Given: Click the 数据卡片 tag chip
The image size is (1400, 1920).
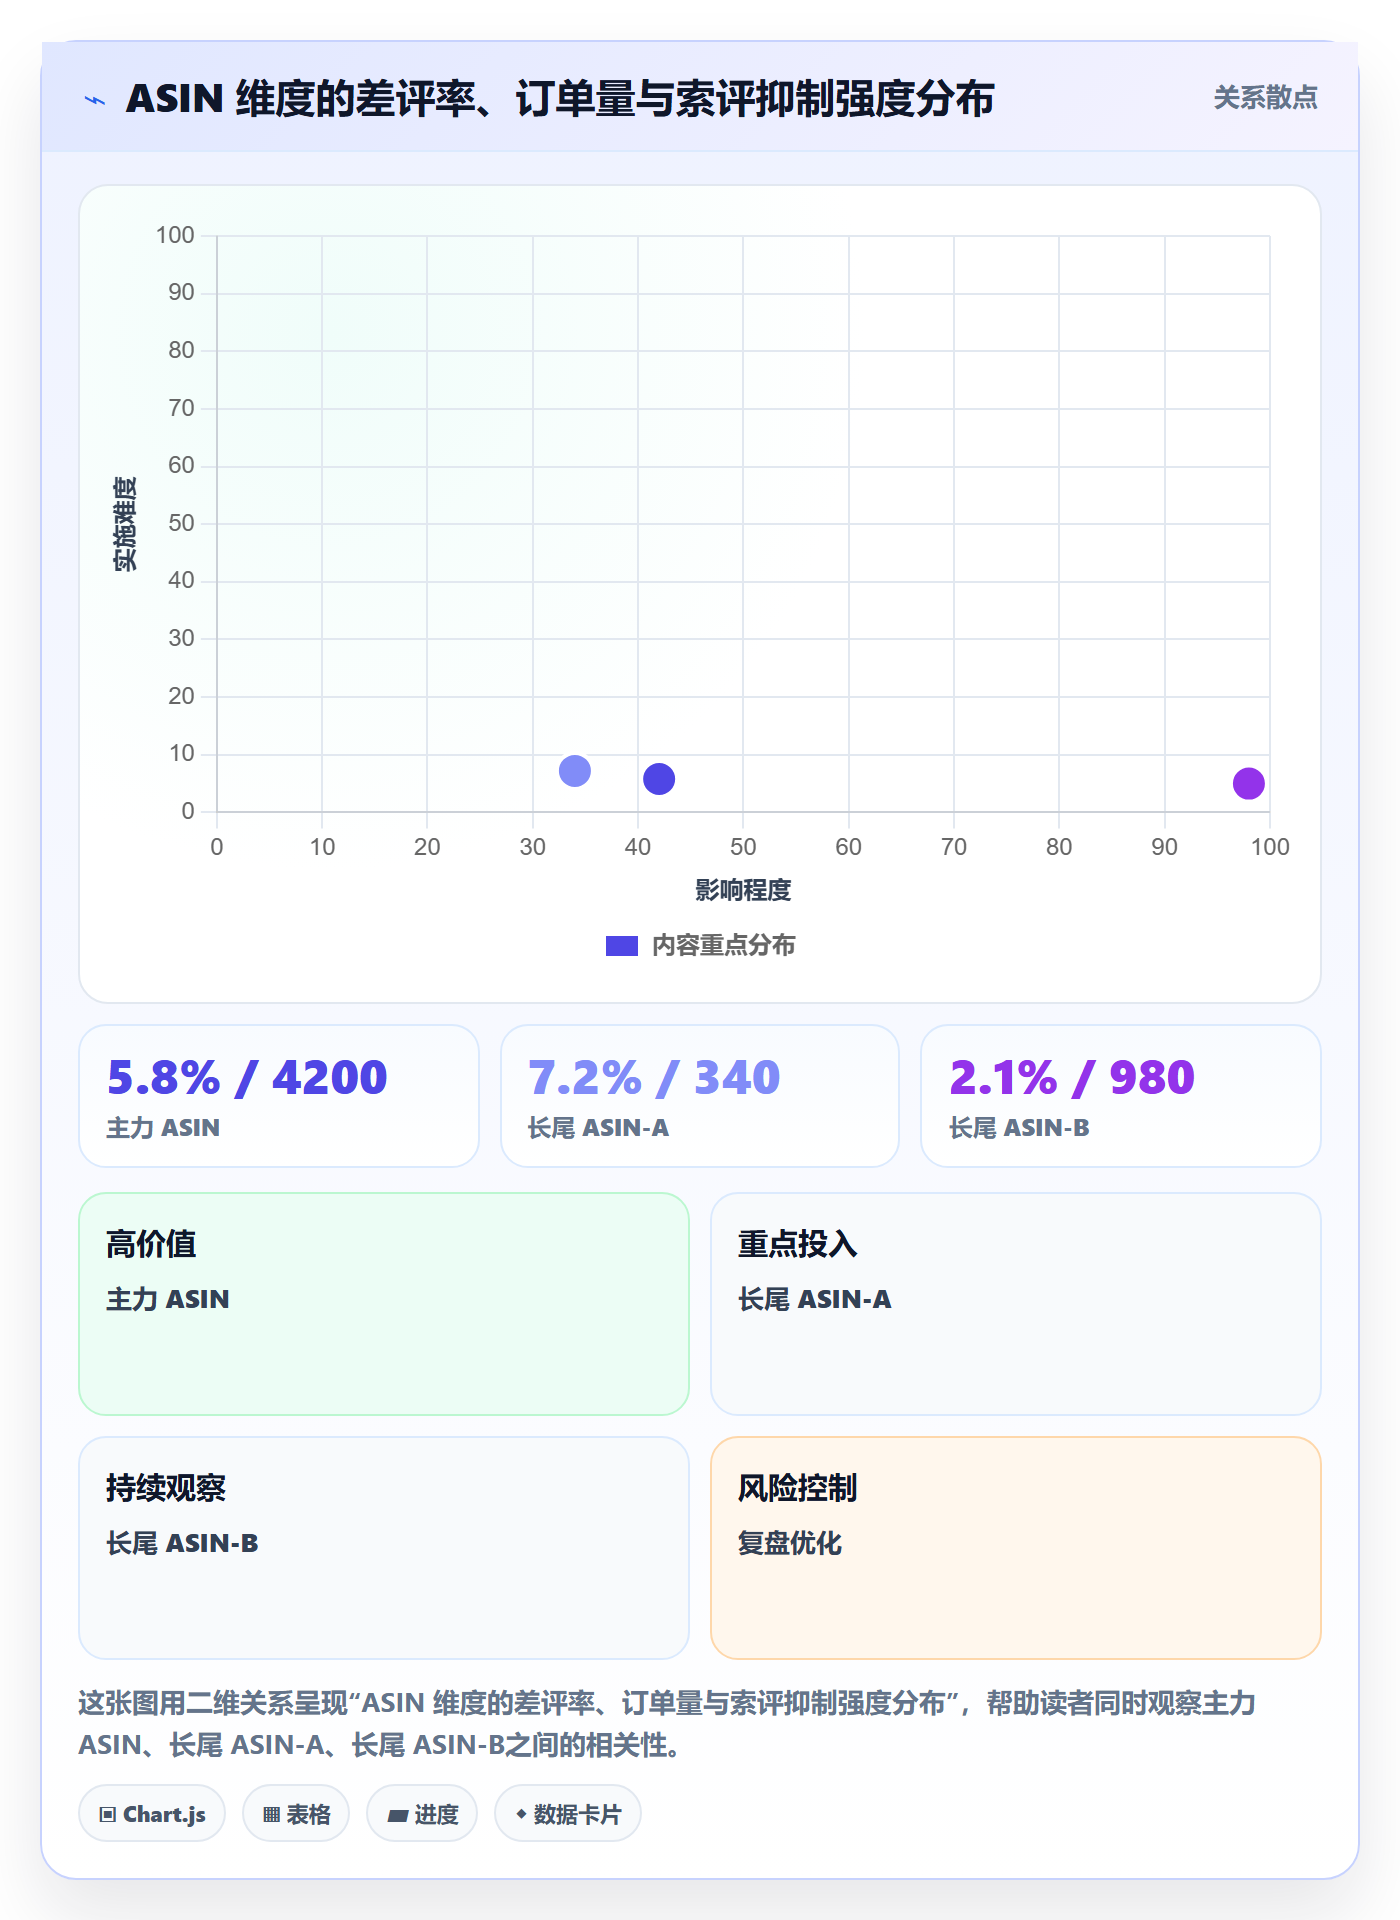Looking at the screenshot, I should [x=568, y=1814].
